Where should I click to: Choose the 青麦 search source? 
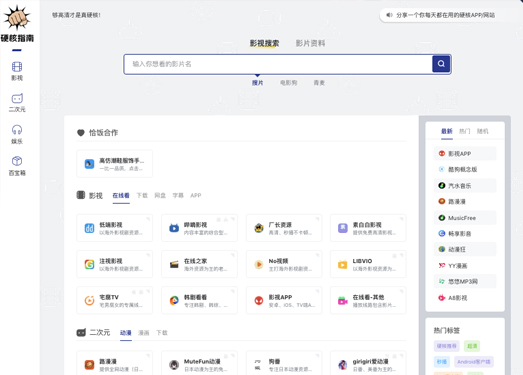click(319, 83)
